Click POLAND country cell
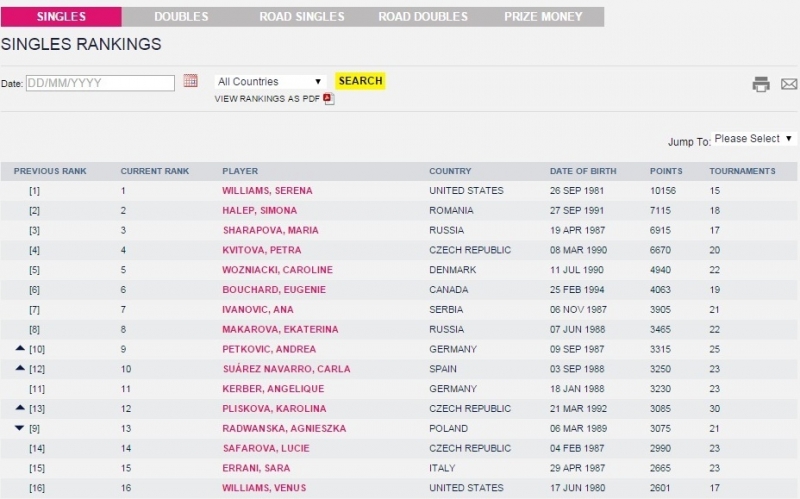Screen dimensions: 800x499 pyautogui.click(x=448, y=429)
